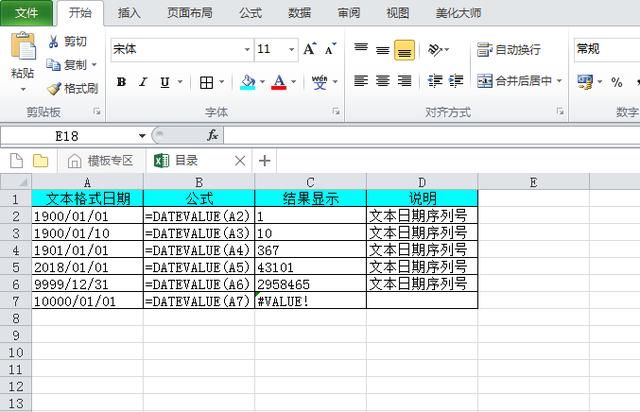Open the Font group dialog launcher

tap(336, 111)
